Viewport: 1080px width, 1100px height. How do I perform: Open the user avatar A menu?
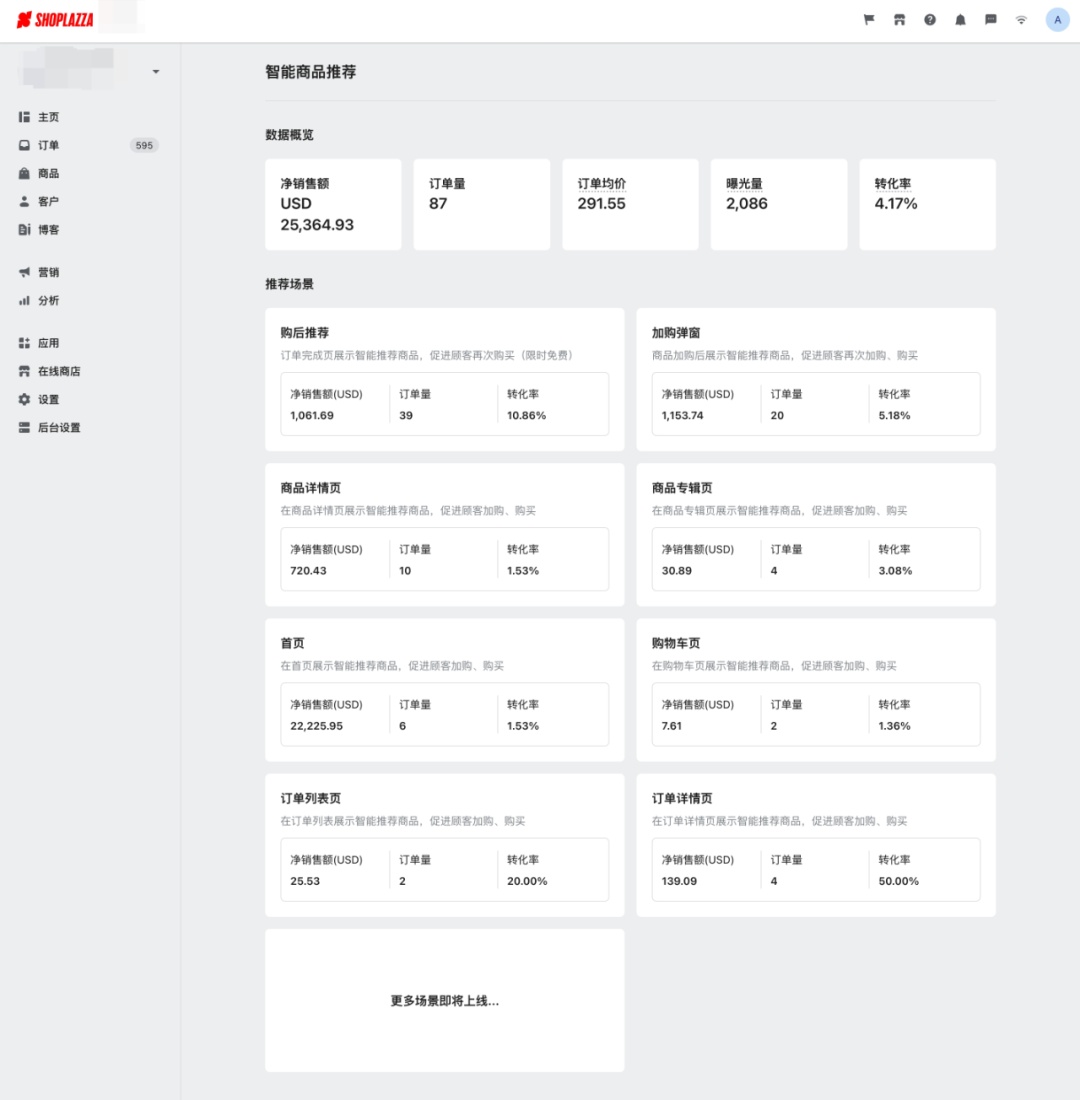1057,20
